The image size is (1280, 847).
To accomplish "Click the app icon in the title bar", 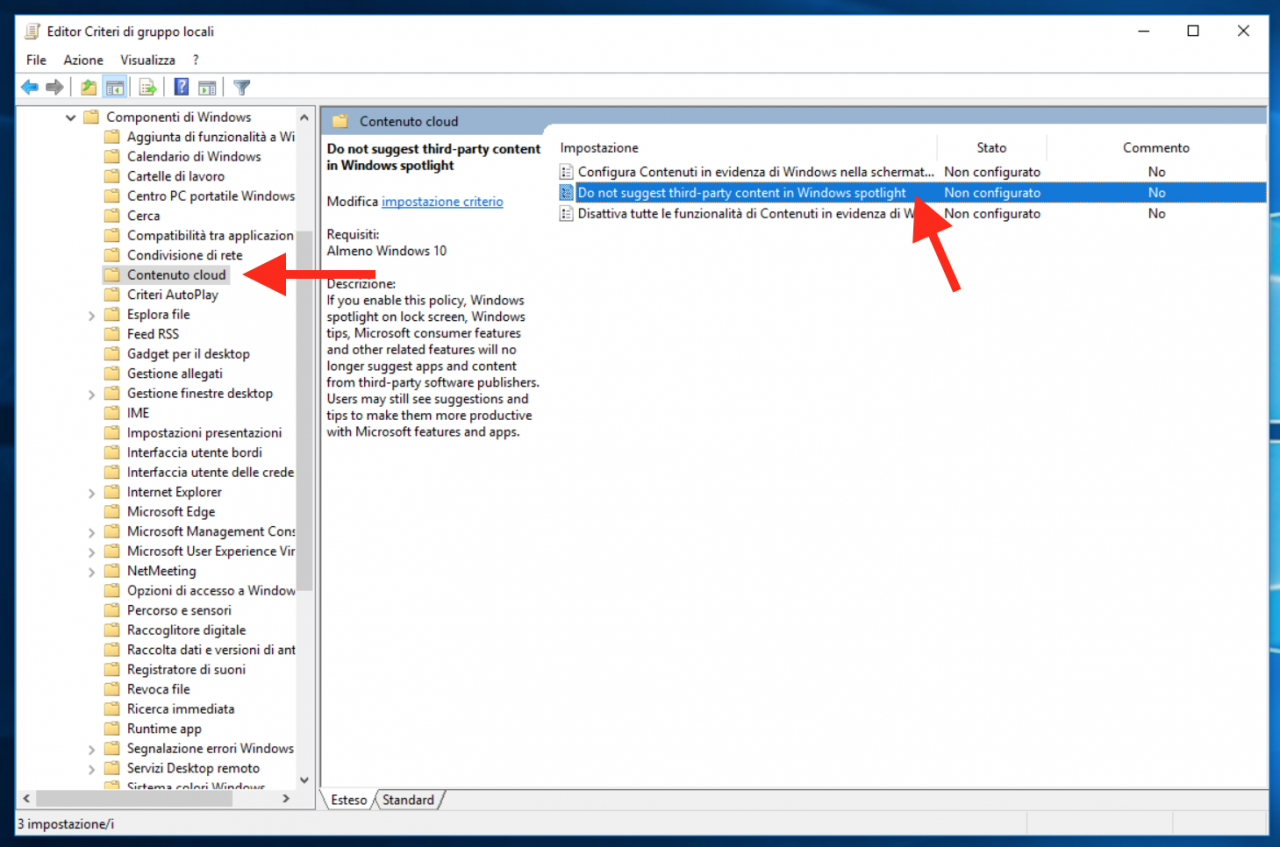I will (32, 31).
